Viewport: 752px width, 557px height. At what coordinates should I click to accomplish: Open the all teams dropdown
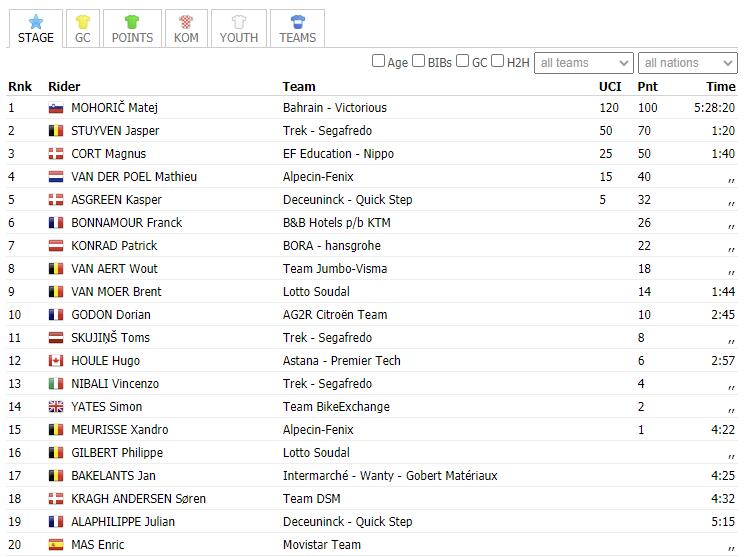[x=584, y=63]
